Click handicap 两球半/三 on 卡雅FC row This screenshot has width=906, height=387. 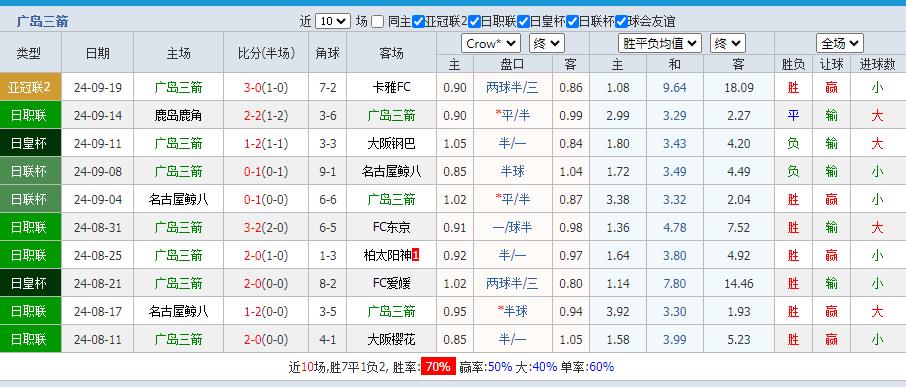pos(513,88)
